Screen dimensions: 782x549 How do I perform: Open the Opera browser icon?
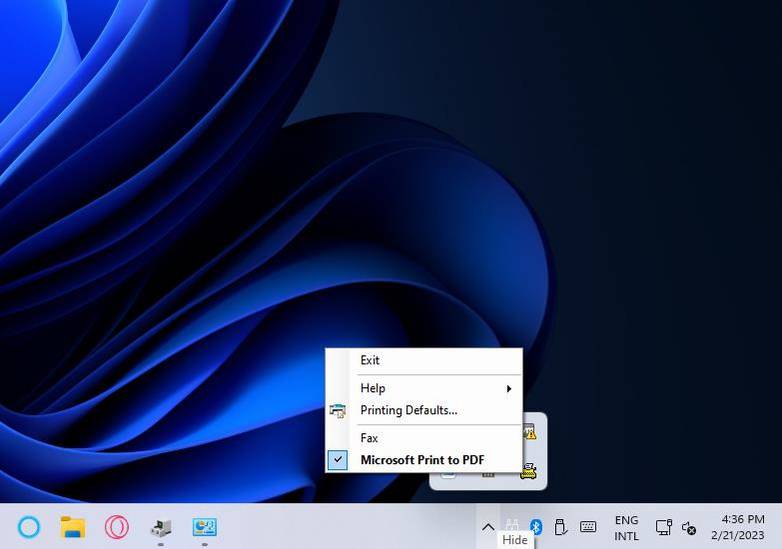(117, 527)
